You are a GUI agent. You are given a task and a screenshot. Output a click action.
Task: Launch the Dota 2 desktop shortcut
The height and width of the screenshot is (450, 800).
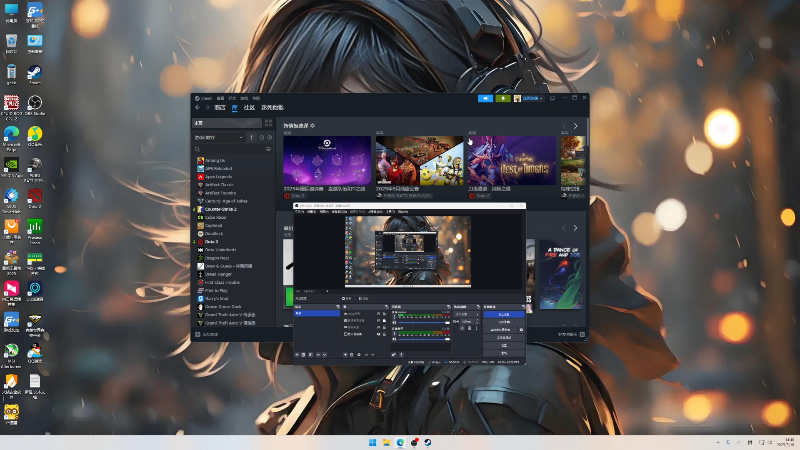pos(35,199)
